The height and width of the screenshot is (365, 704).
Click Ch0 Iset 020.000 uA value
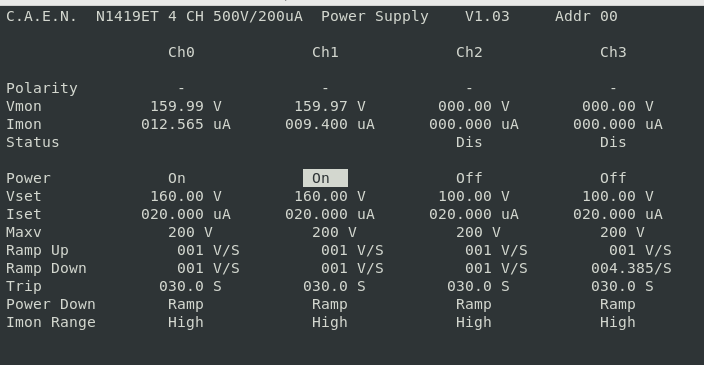coord(186,214)
